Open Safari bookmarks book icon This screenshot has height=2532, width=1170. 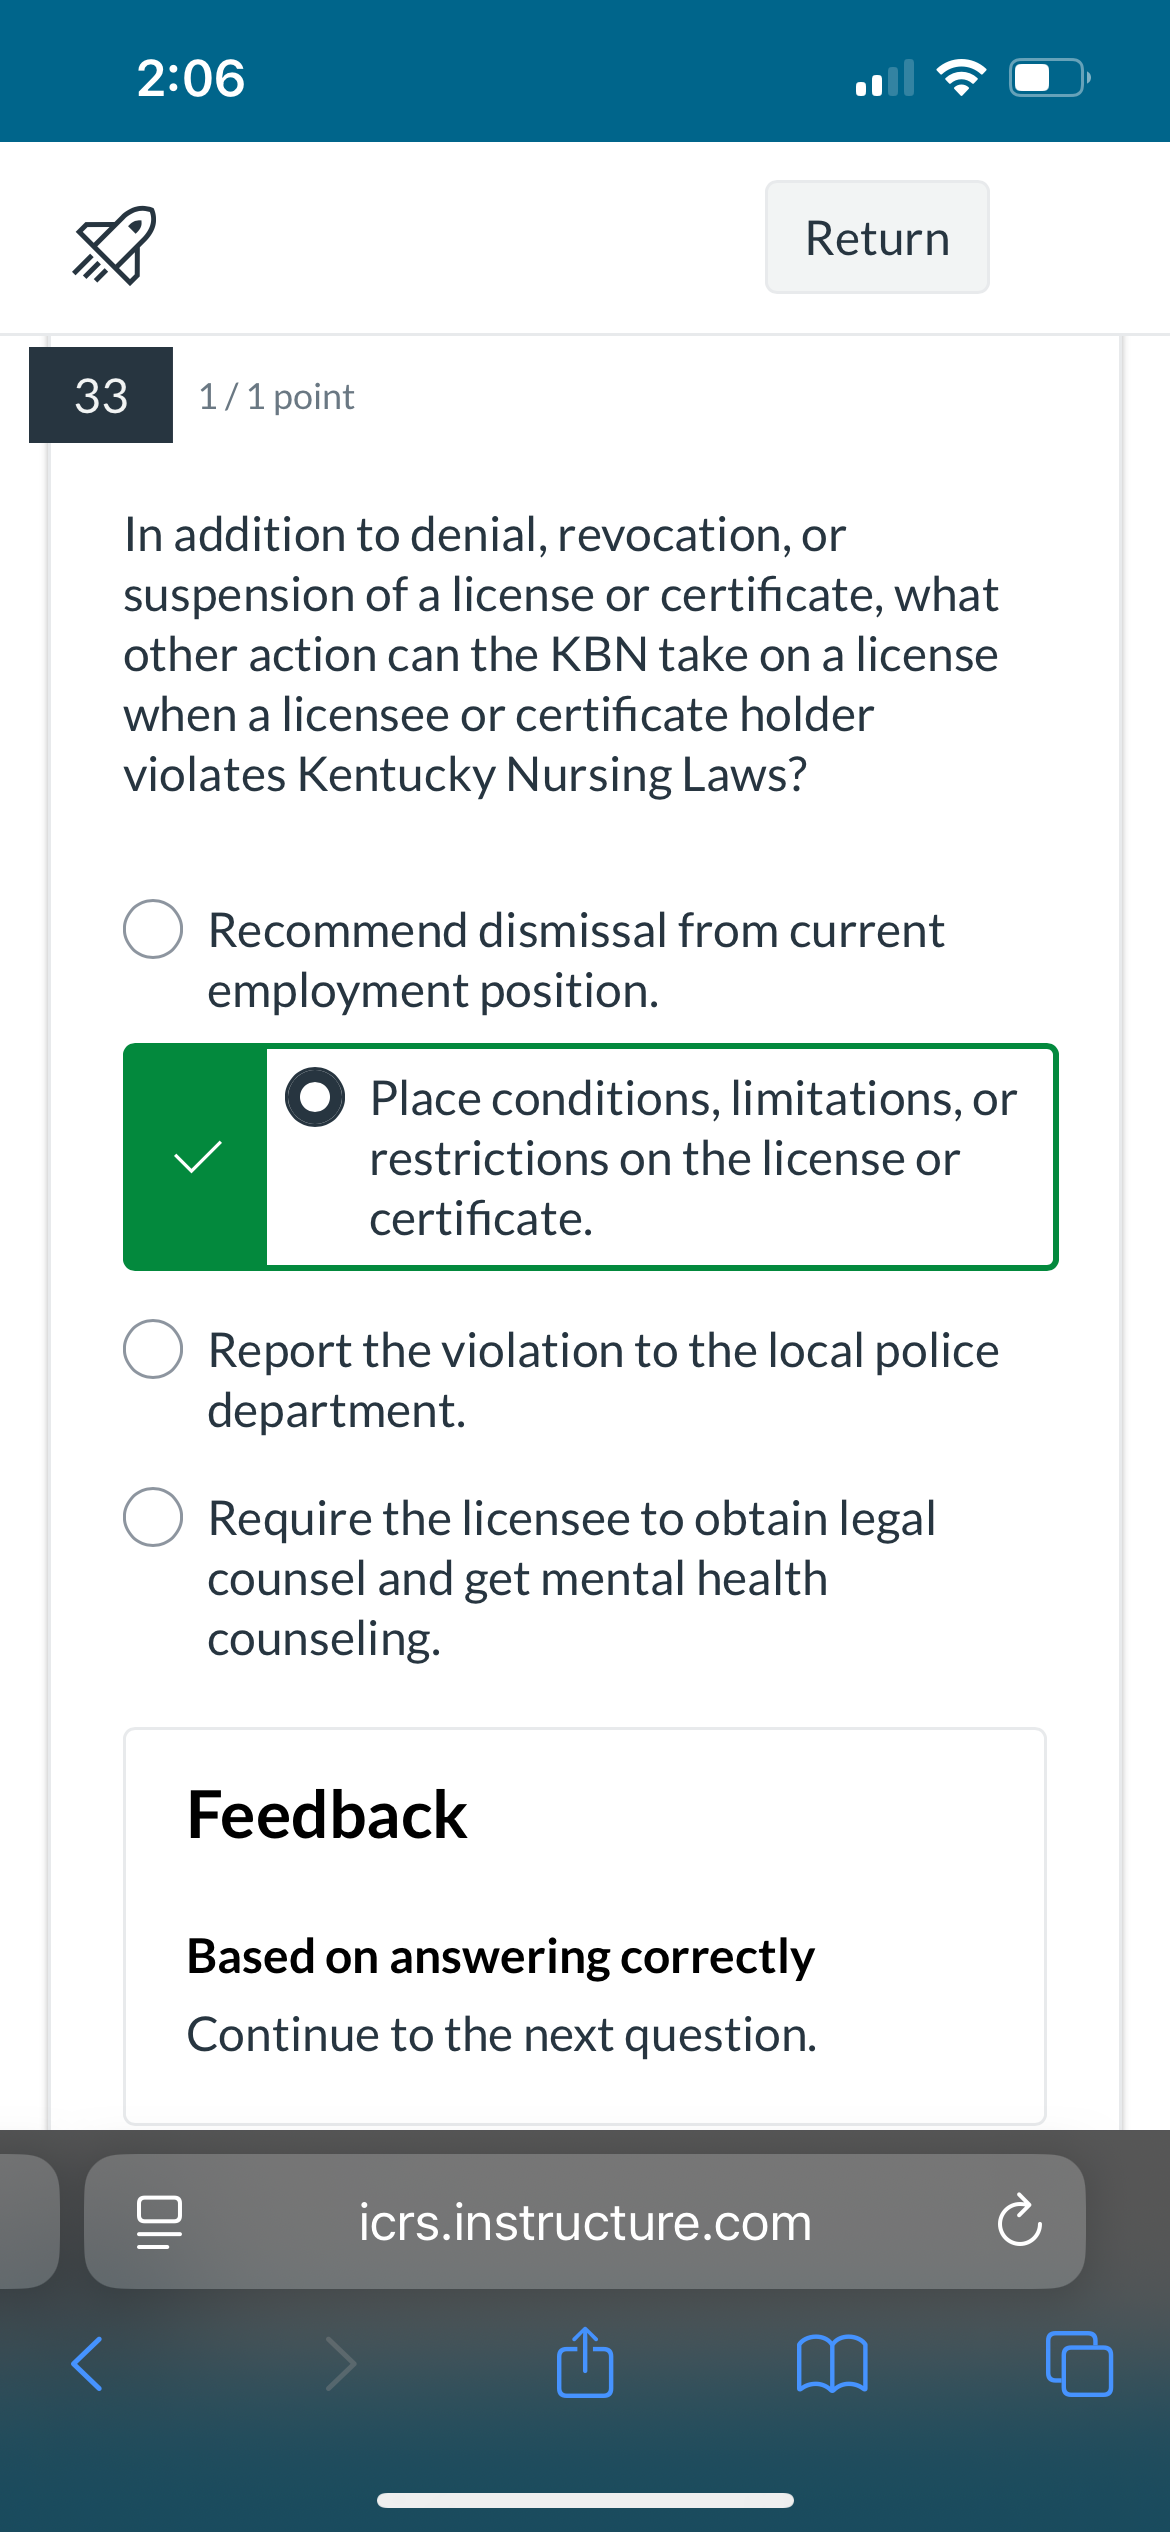(x=832, y=2364)
